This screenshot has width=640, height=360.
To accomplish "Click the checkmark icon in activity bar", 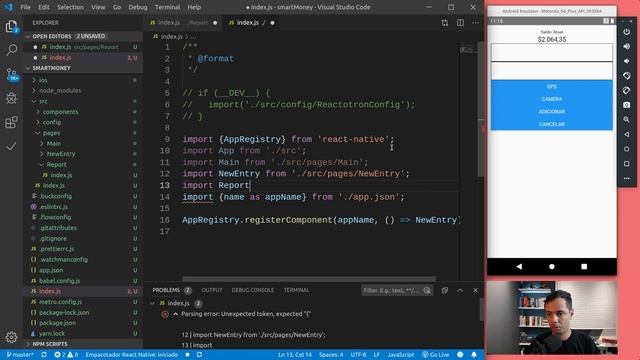I will click(11, 146).
